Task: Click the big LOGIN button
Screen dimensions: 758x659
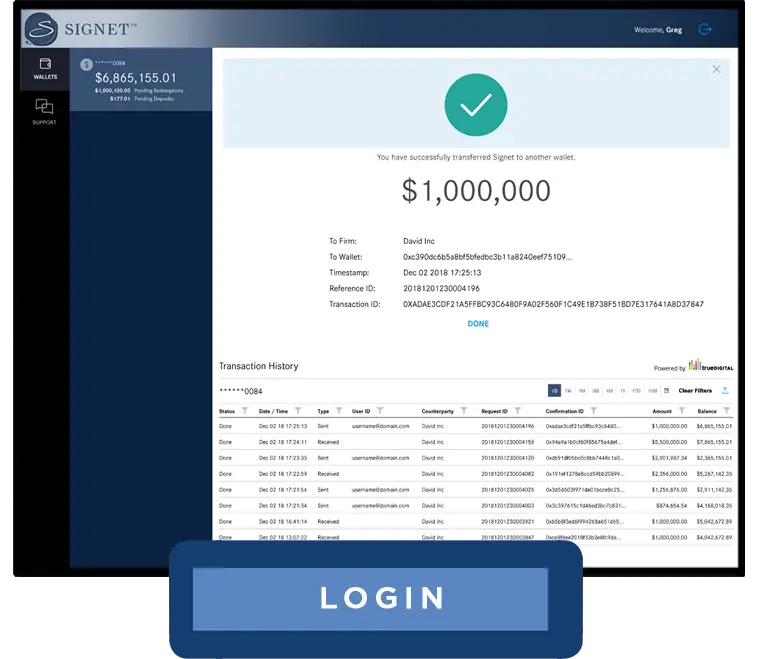Action: (x=370, y=599)
